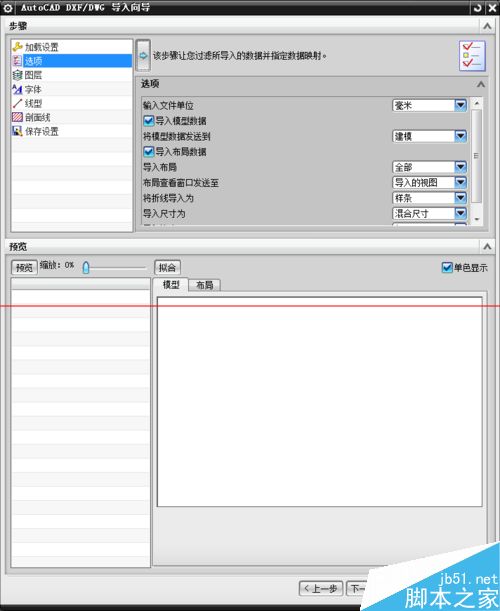Viewport: 500px width, 611px height.
Task: Click the 保存设置 save icon
Action: [x=18, y=131]
